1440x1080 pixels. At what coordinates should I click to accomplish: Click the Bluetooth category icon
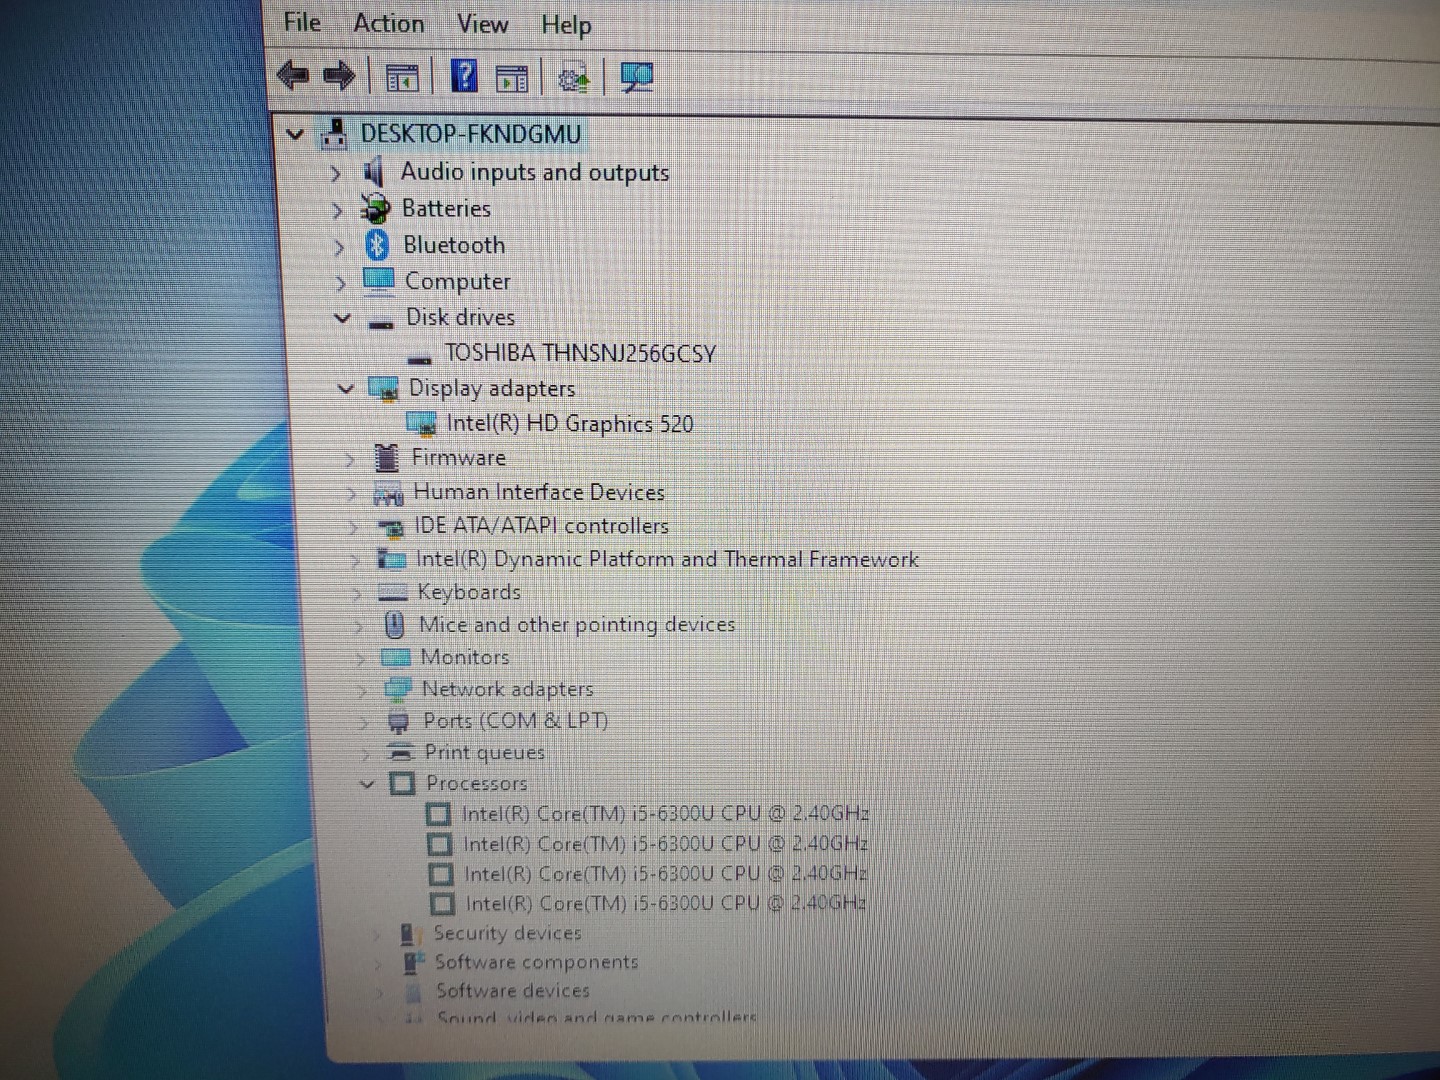pyautogui.click(x=377, y=245)
